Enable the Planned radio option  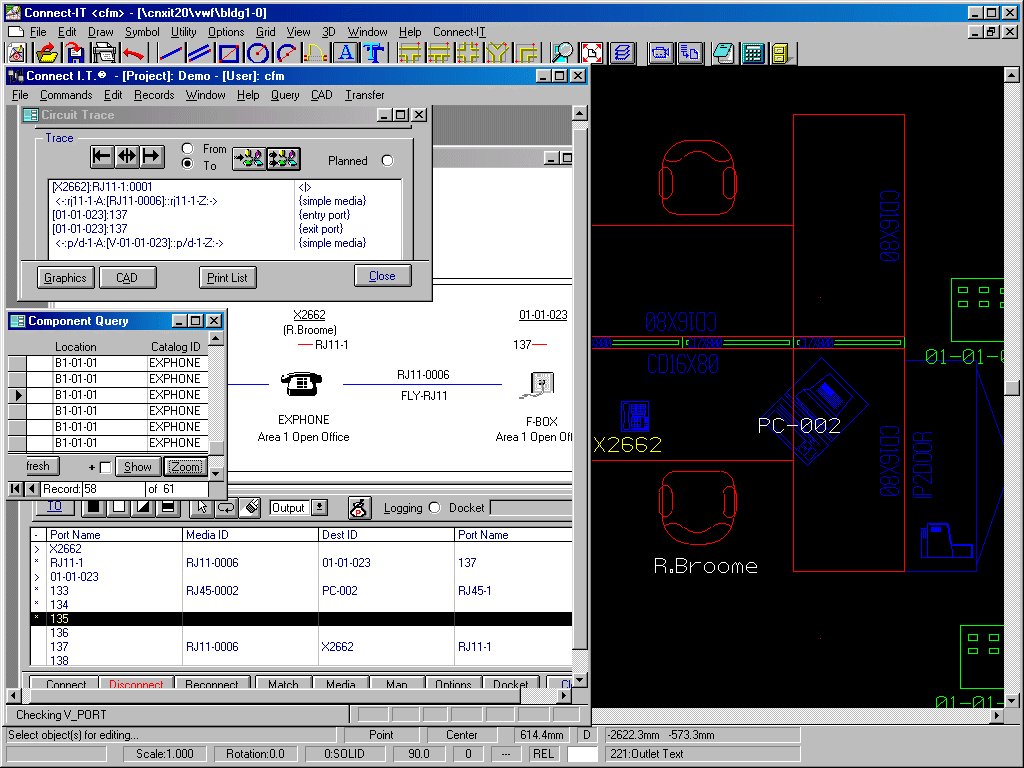tap(387, 161)
